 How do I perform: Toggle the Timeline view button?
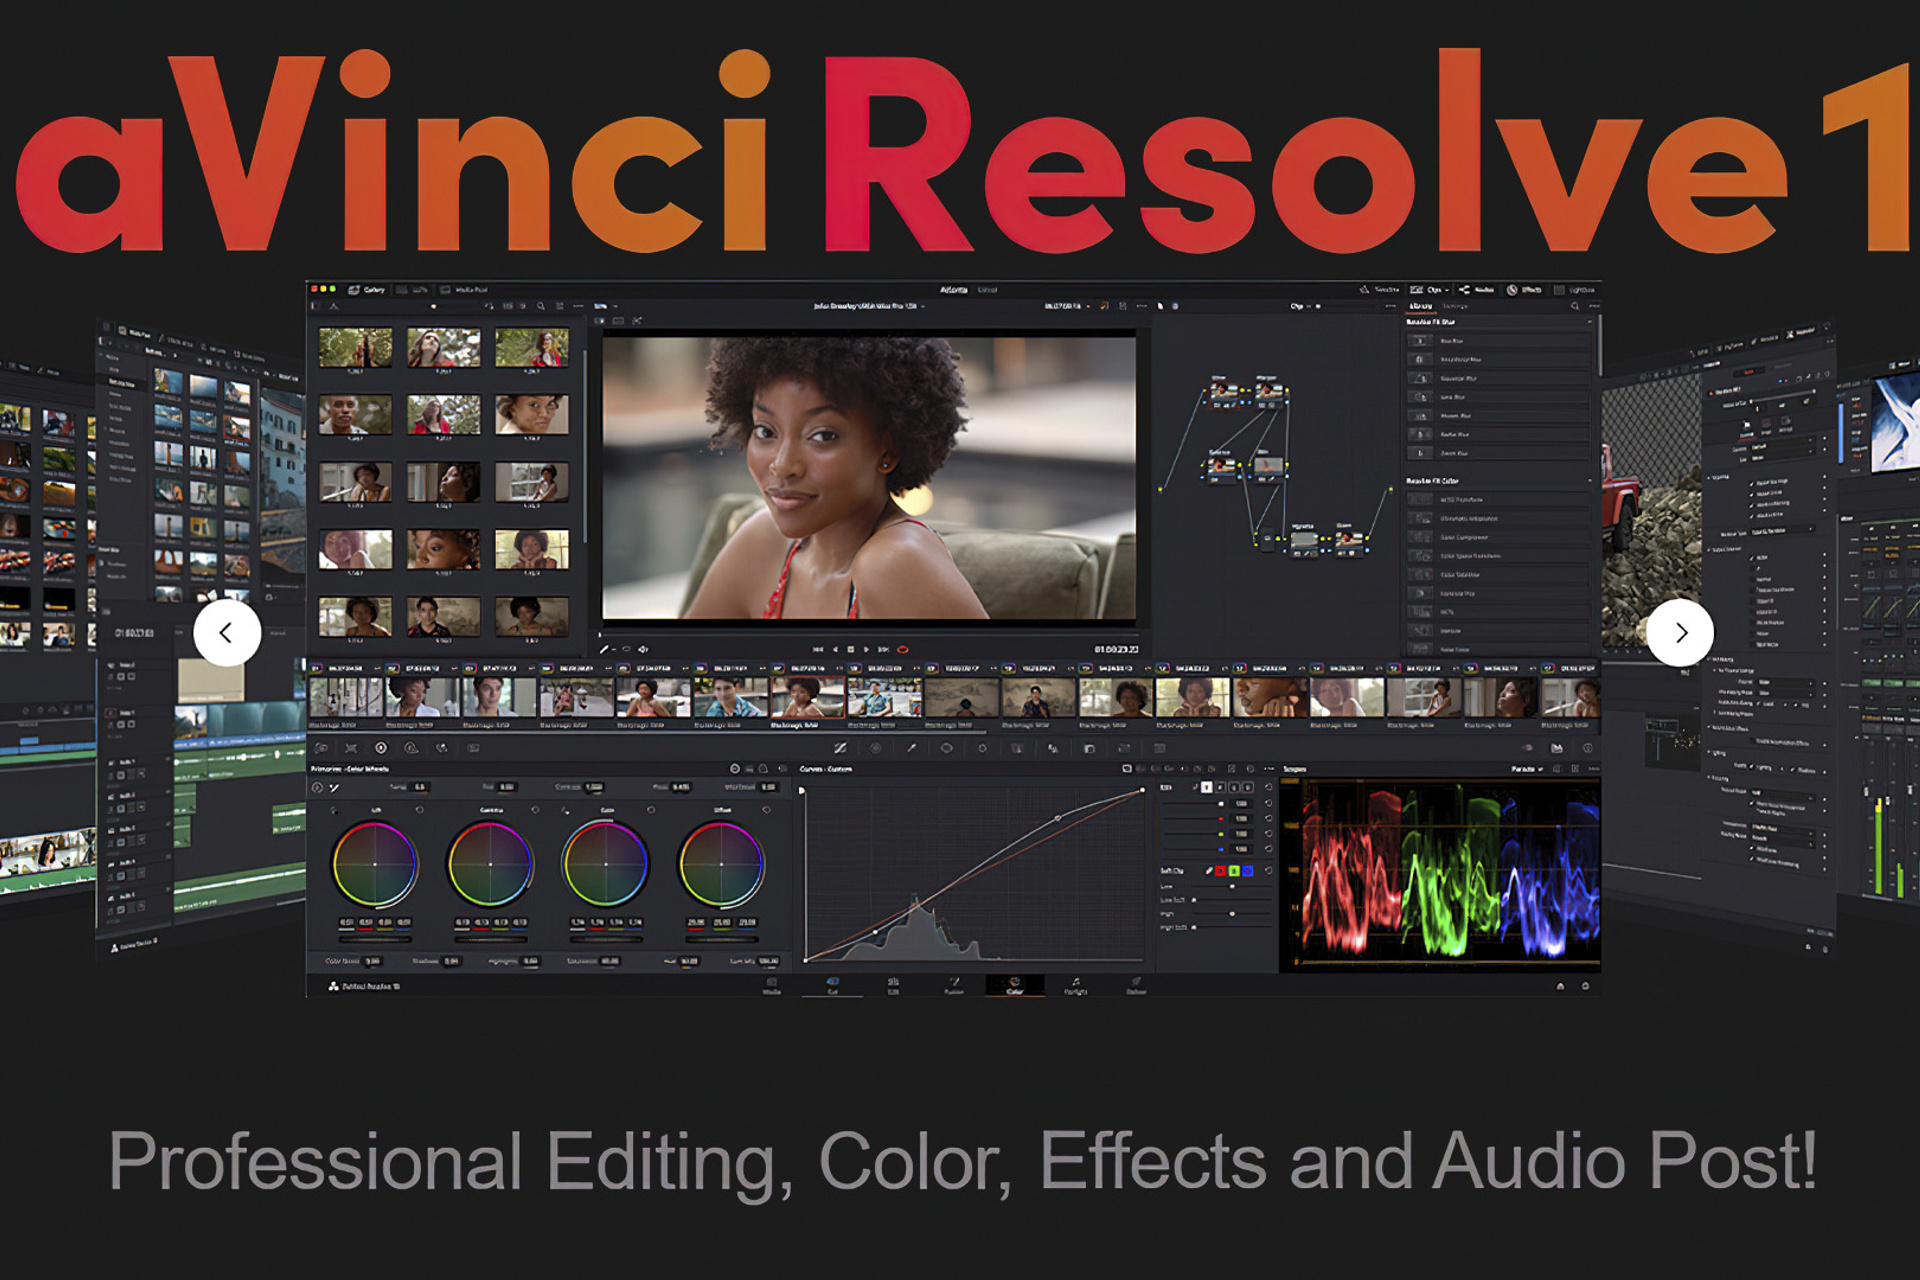tap(1378, 289)
